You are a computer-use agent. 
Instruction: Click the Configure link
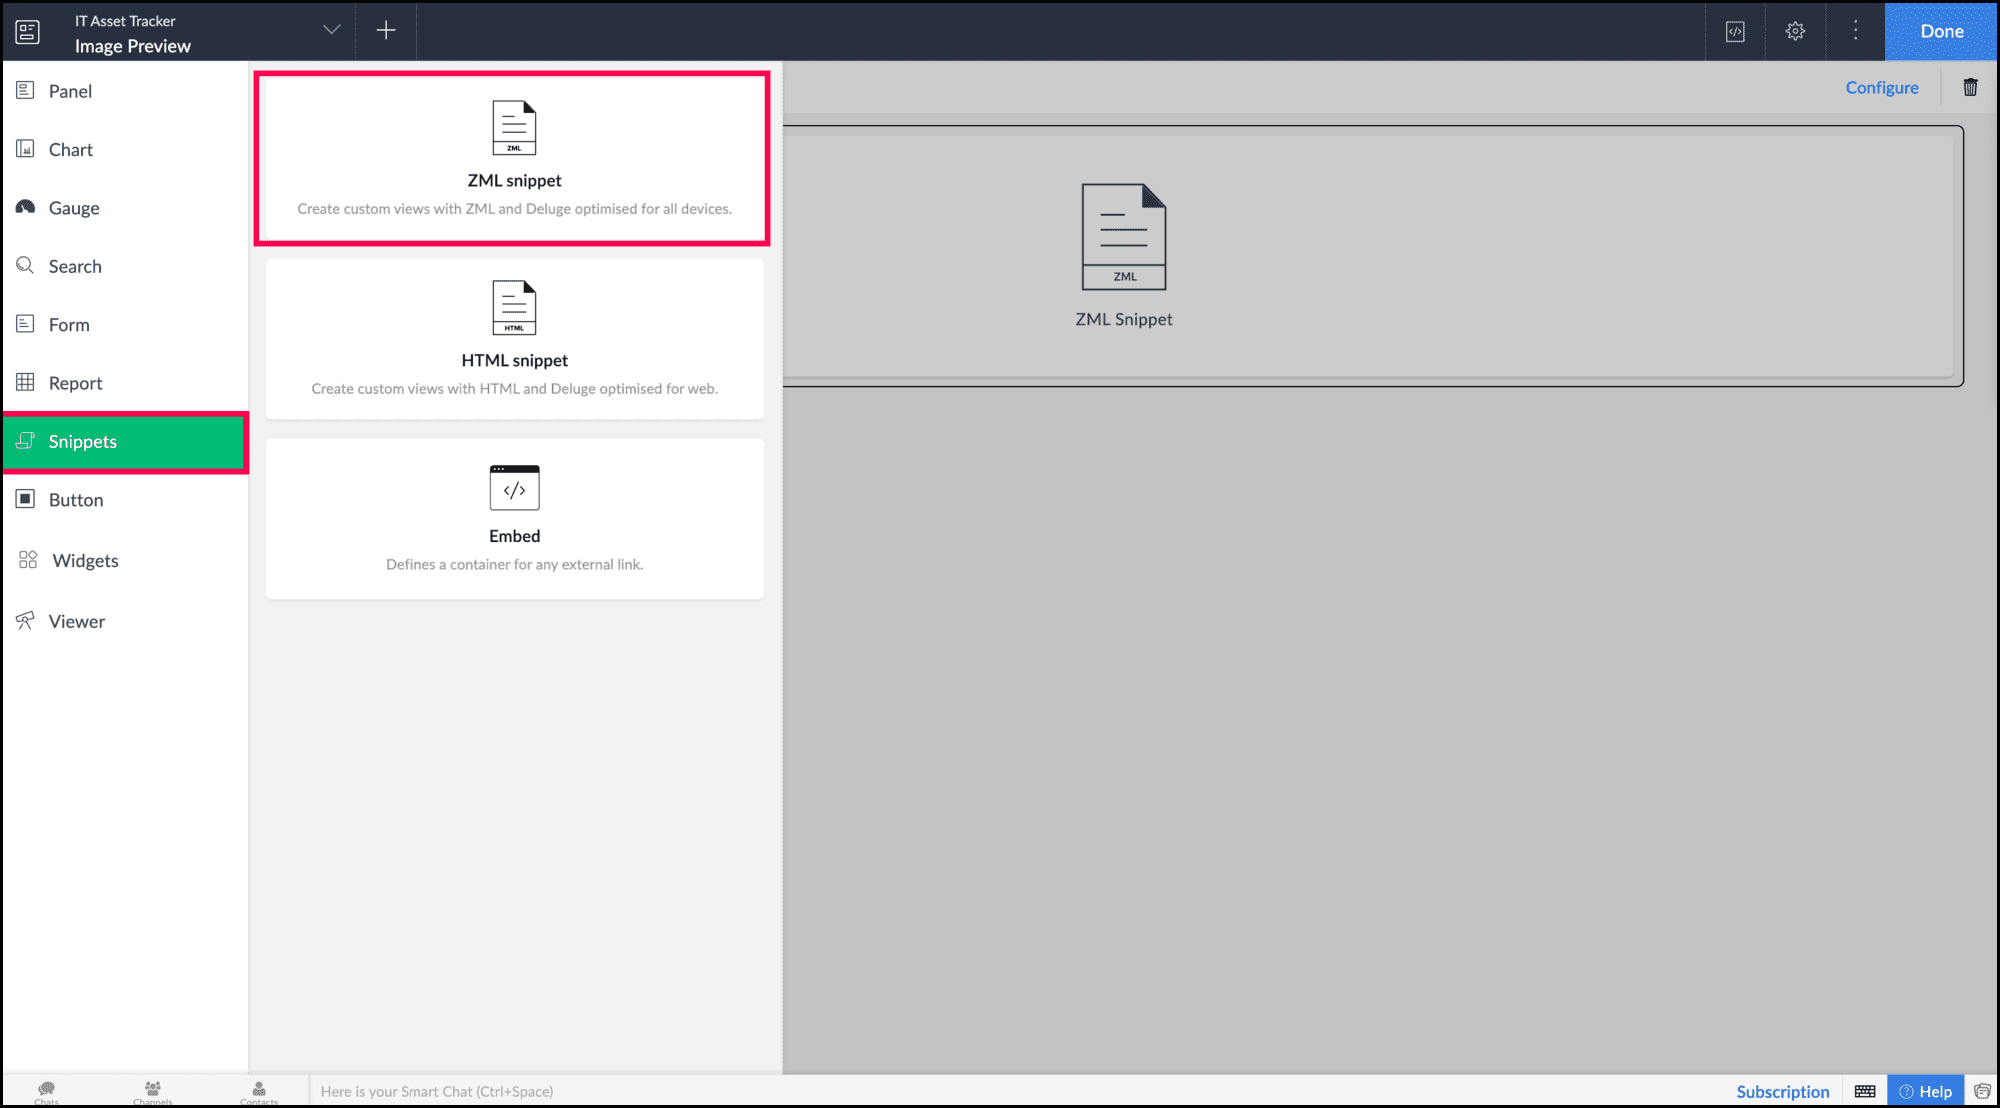pos(1881,88)
